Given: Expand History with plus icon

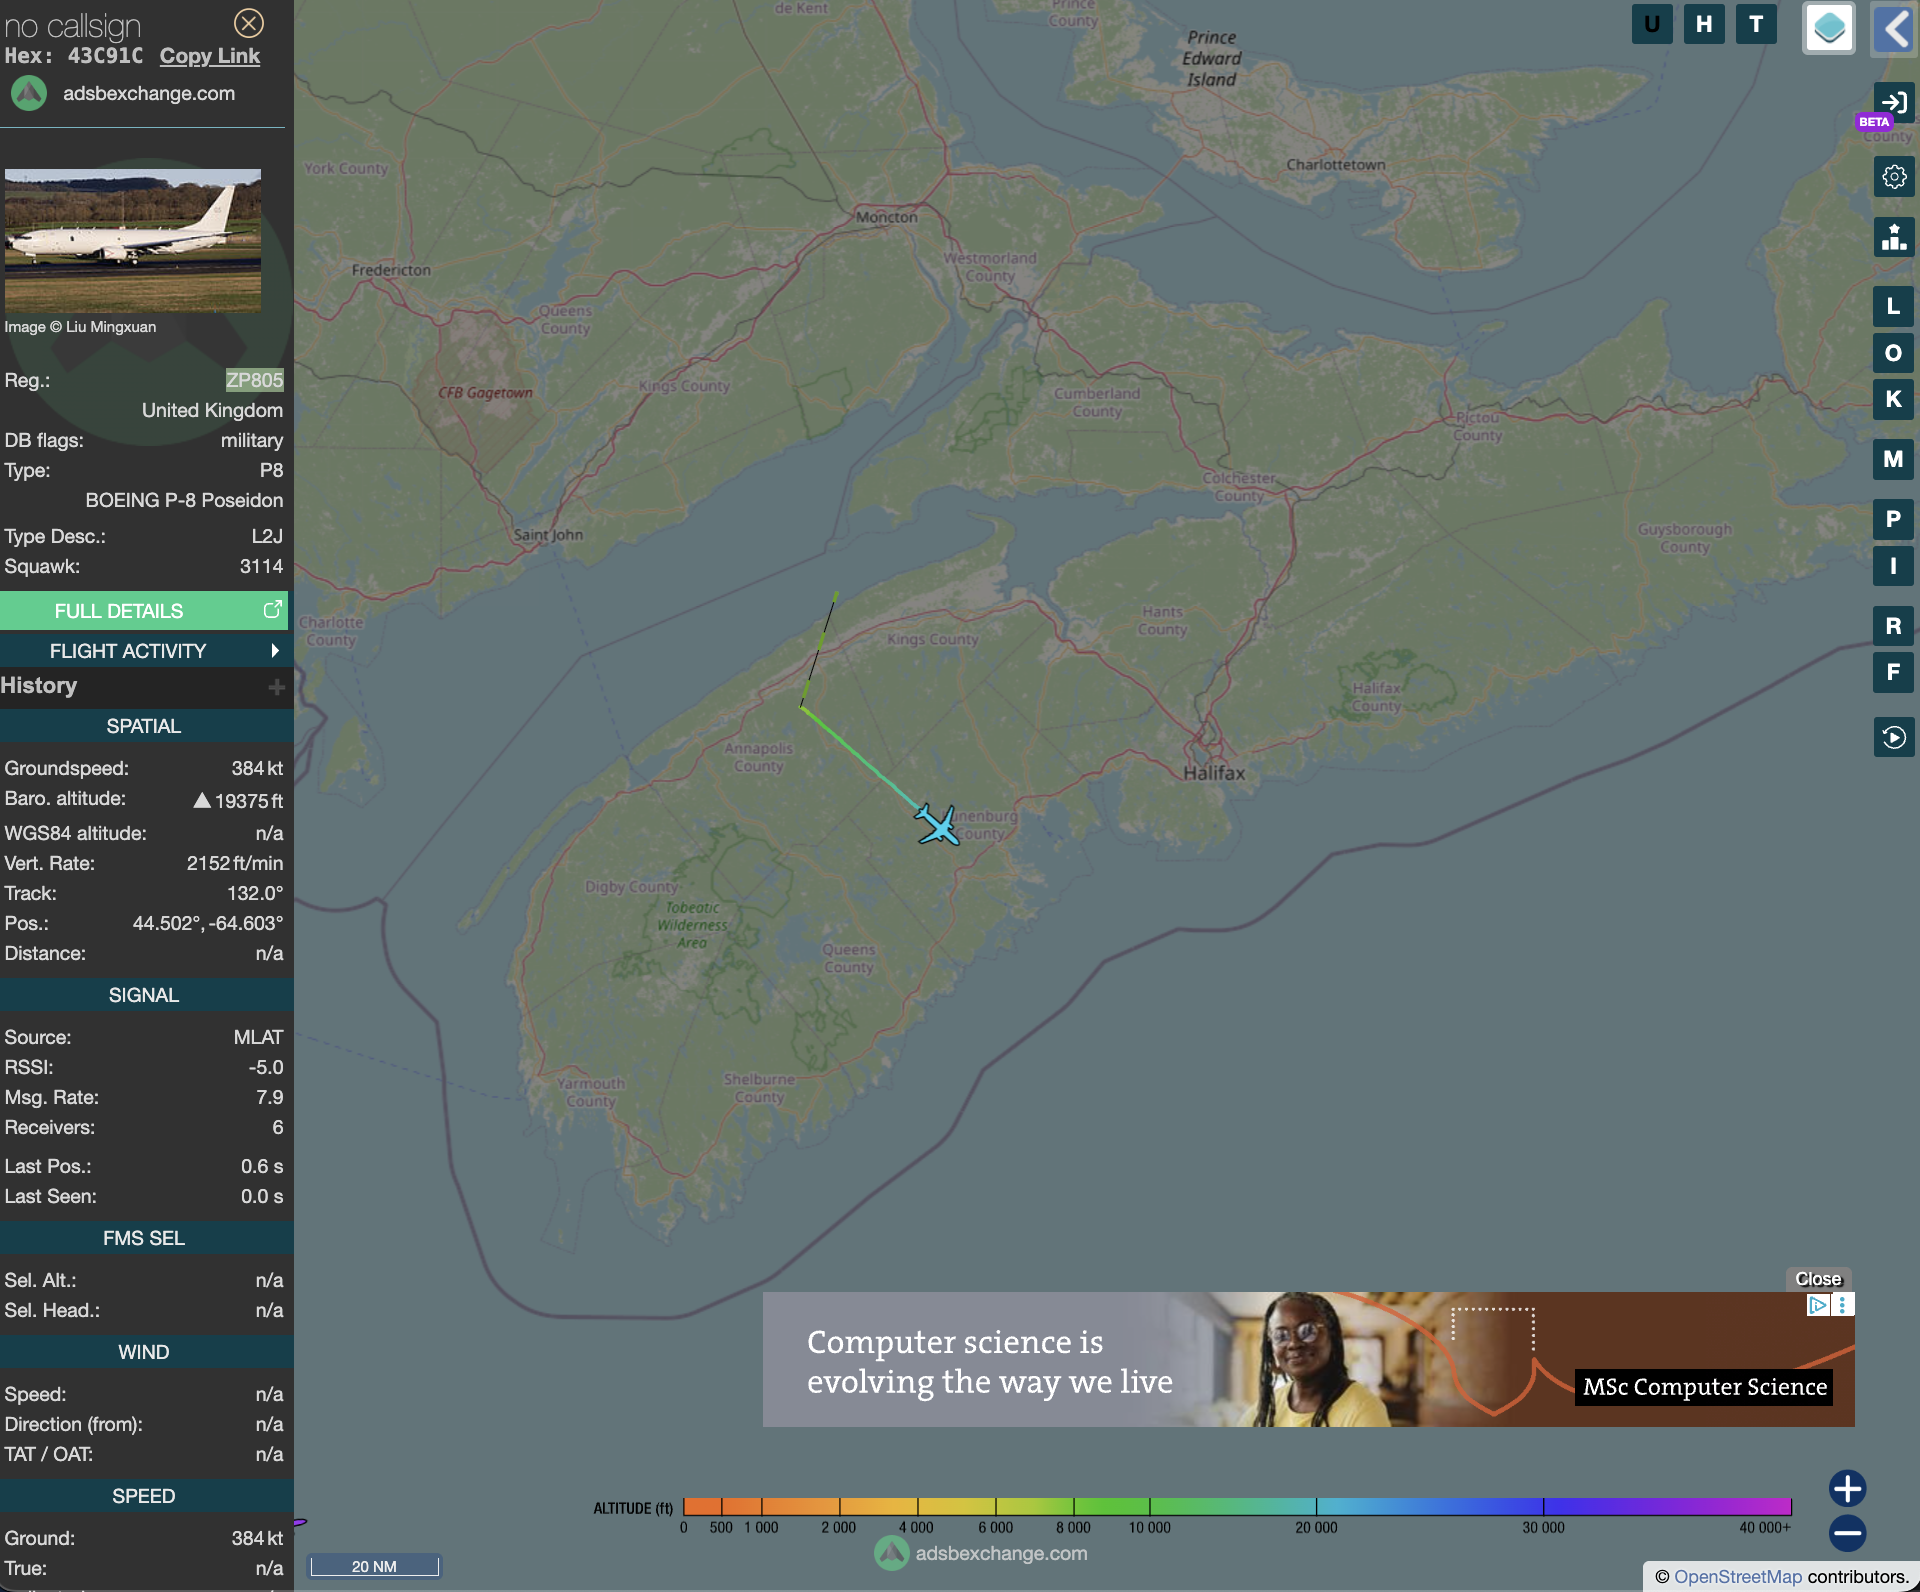Looking at the screenshot, I should click(x=277, y=687).
